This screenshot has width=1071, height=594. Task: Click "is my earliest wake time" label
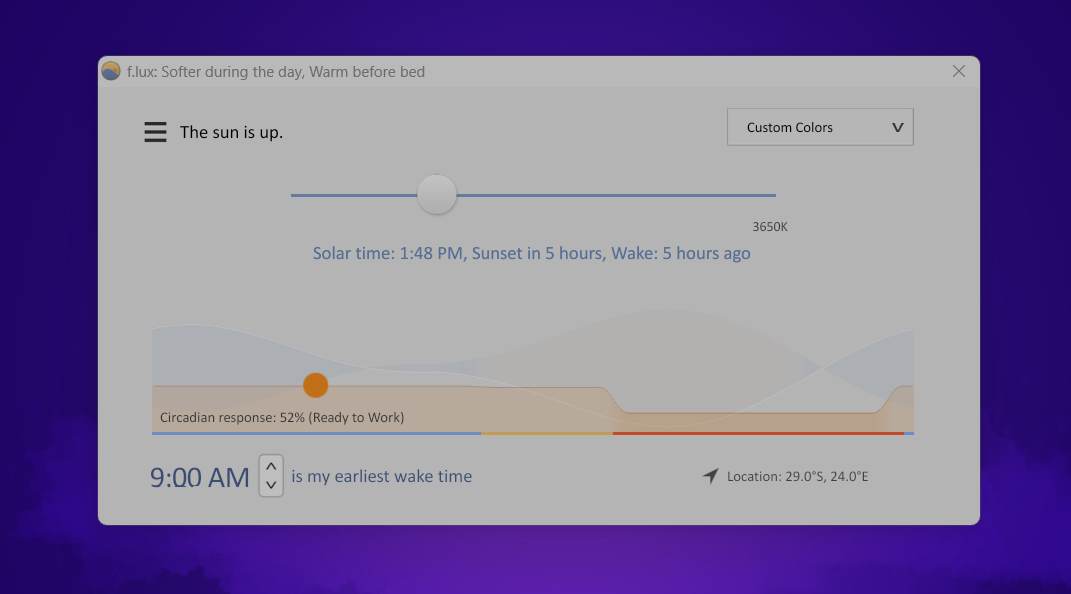pos(381,477)
